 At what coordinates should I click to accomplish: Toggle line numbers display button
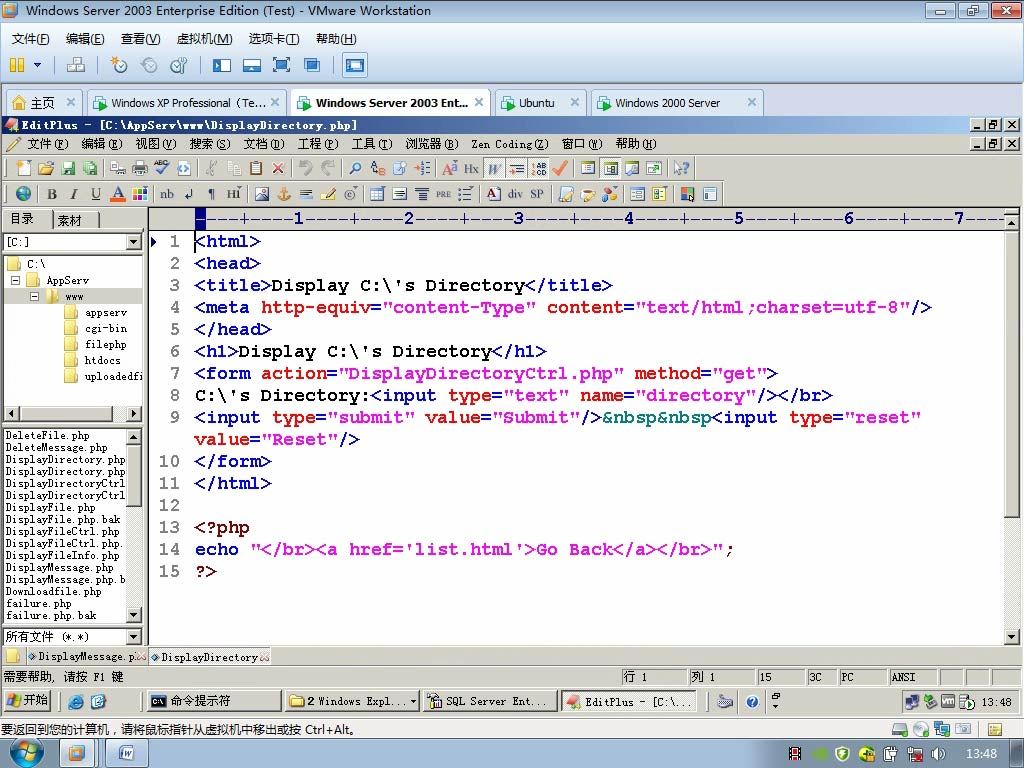pos(539,168)
